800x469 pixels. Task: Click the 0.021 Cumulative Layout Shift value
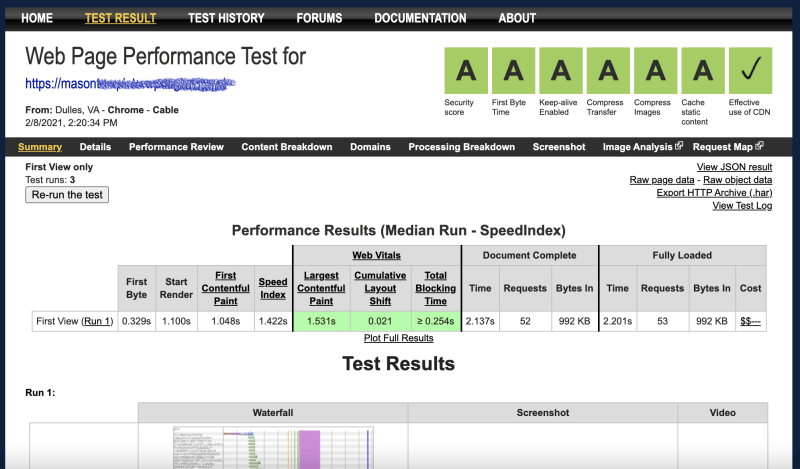380,321
